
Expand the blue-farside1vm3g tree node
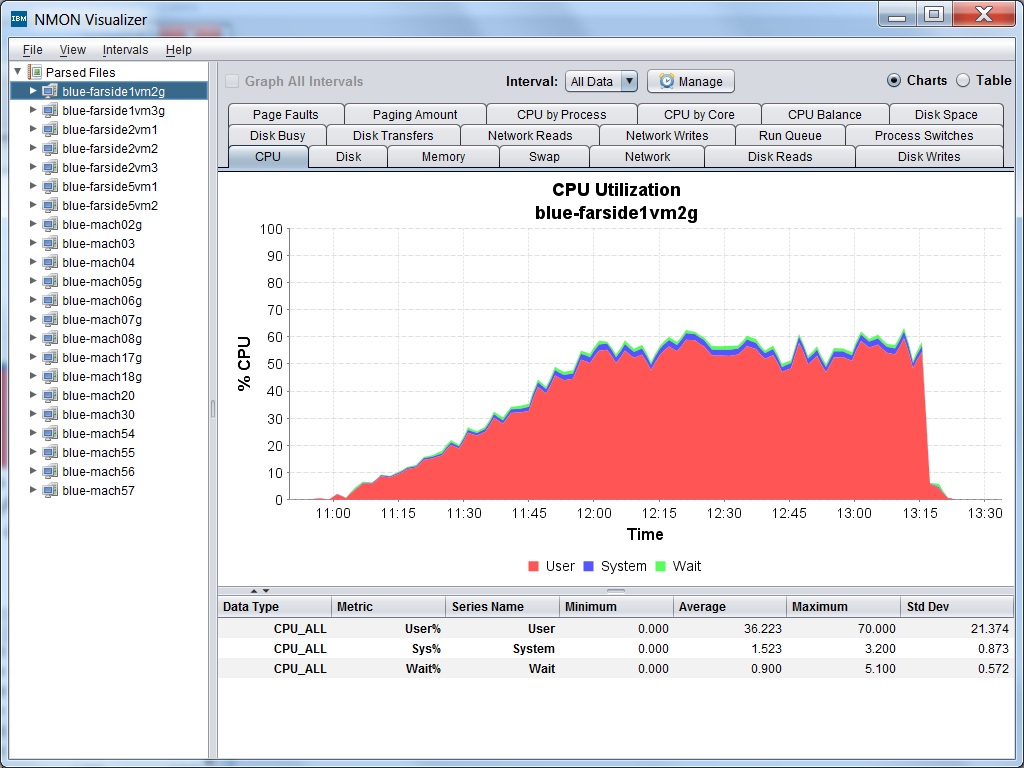tap(33, 111)
